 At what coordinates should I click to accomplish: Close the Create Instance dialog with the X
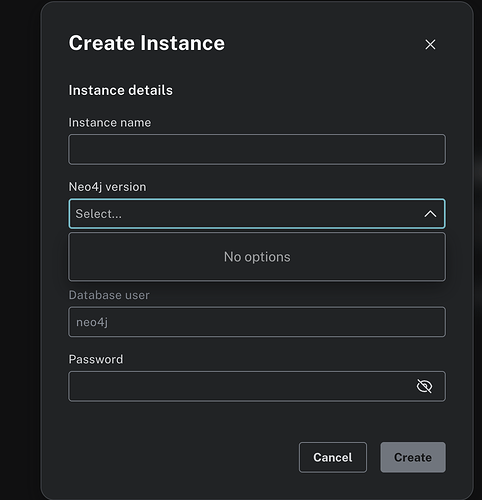pyautogui.click(x=430, y=44)
